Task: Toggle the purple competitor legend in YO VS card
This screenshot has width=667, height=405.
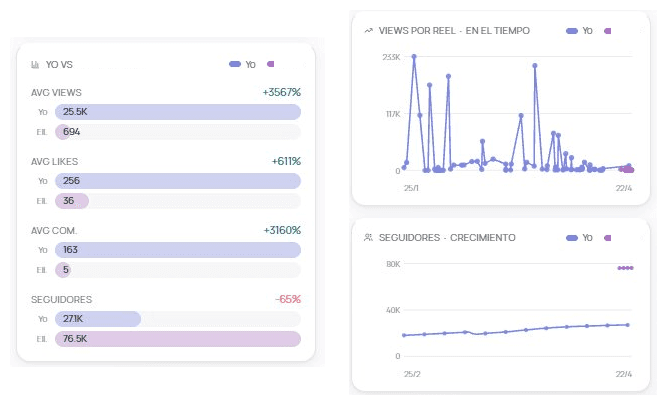Action: 271,64
